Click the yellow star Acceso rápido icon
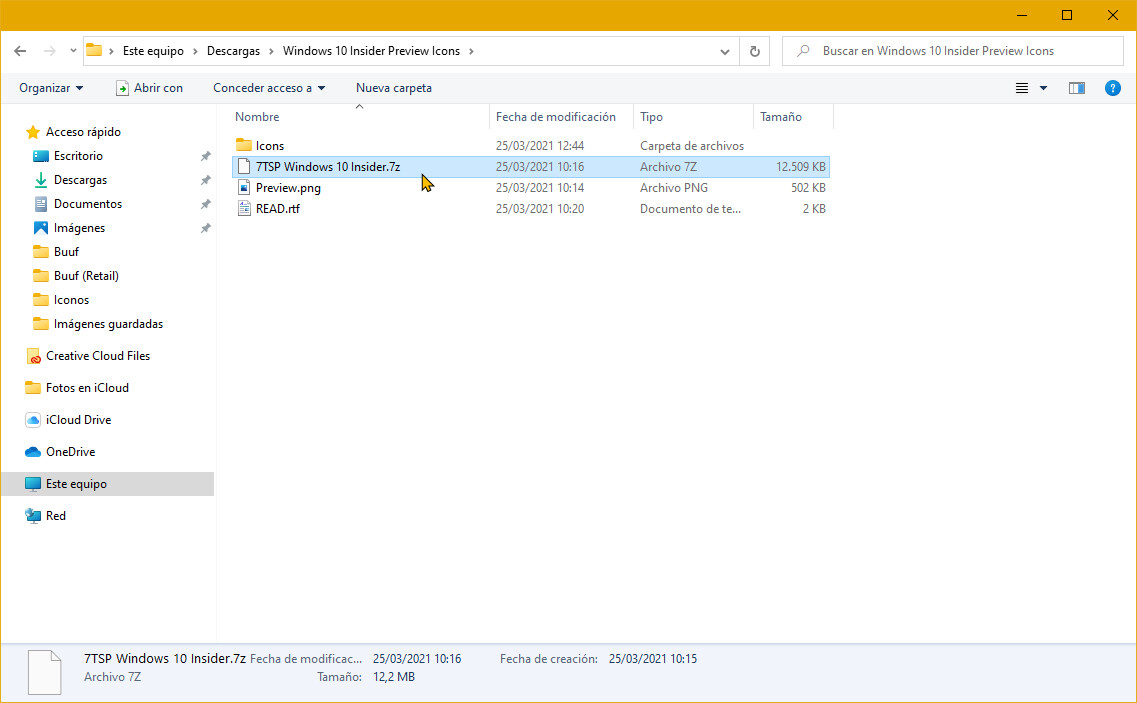Viewport: 1137px width, 703px height. pos(33,132)
